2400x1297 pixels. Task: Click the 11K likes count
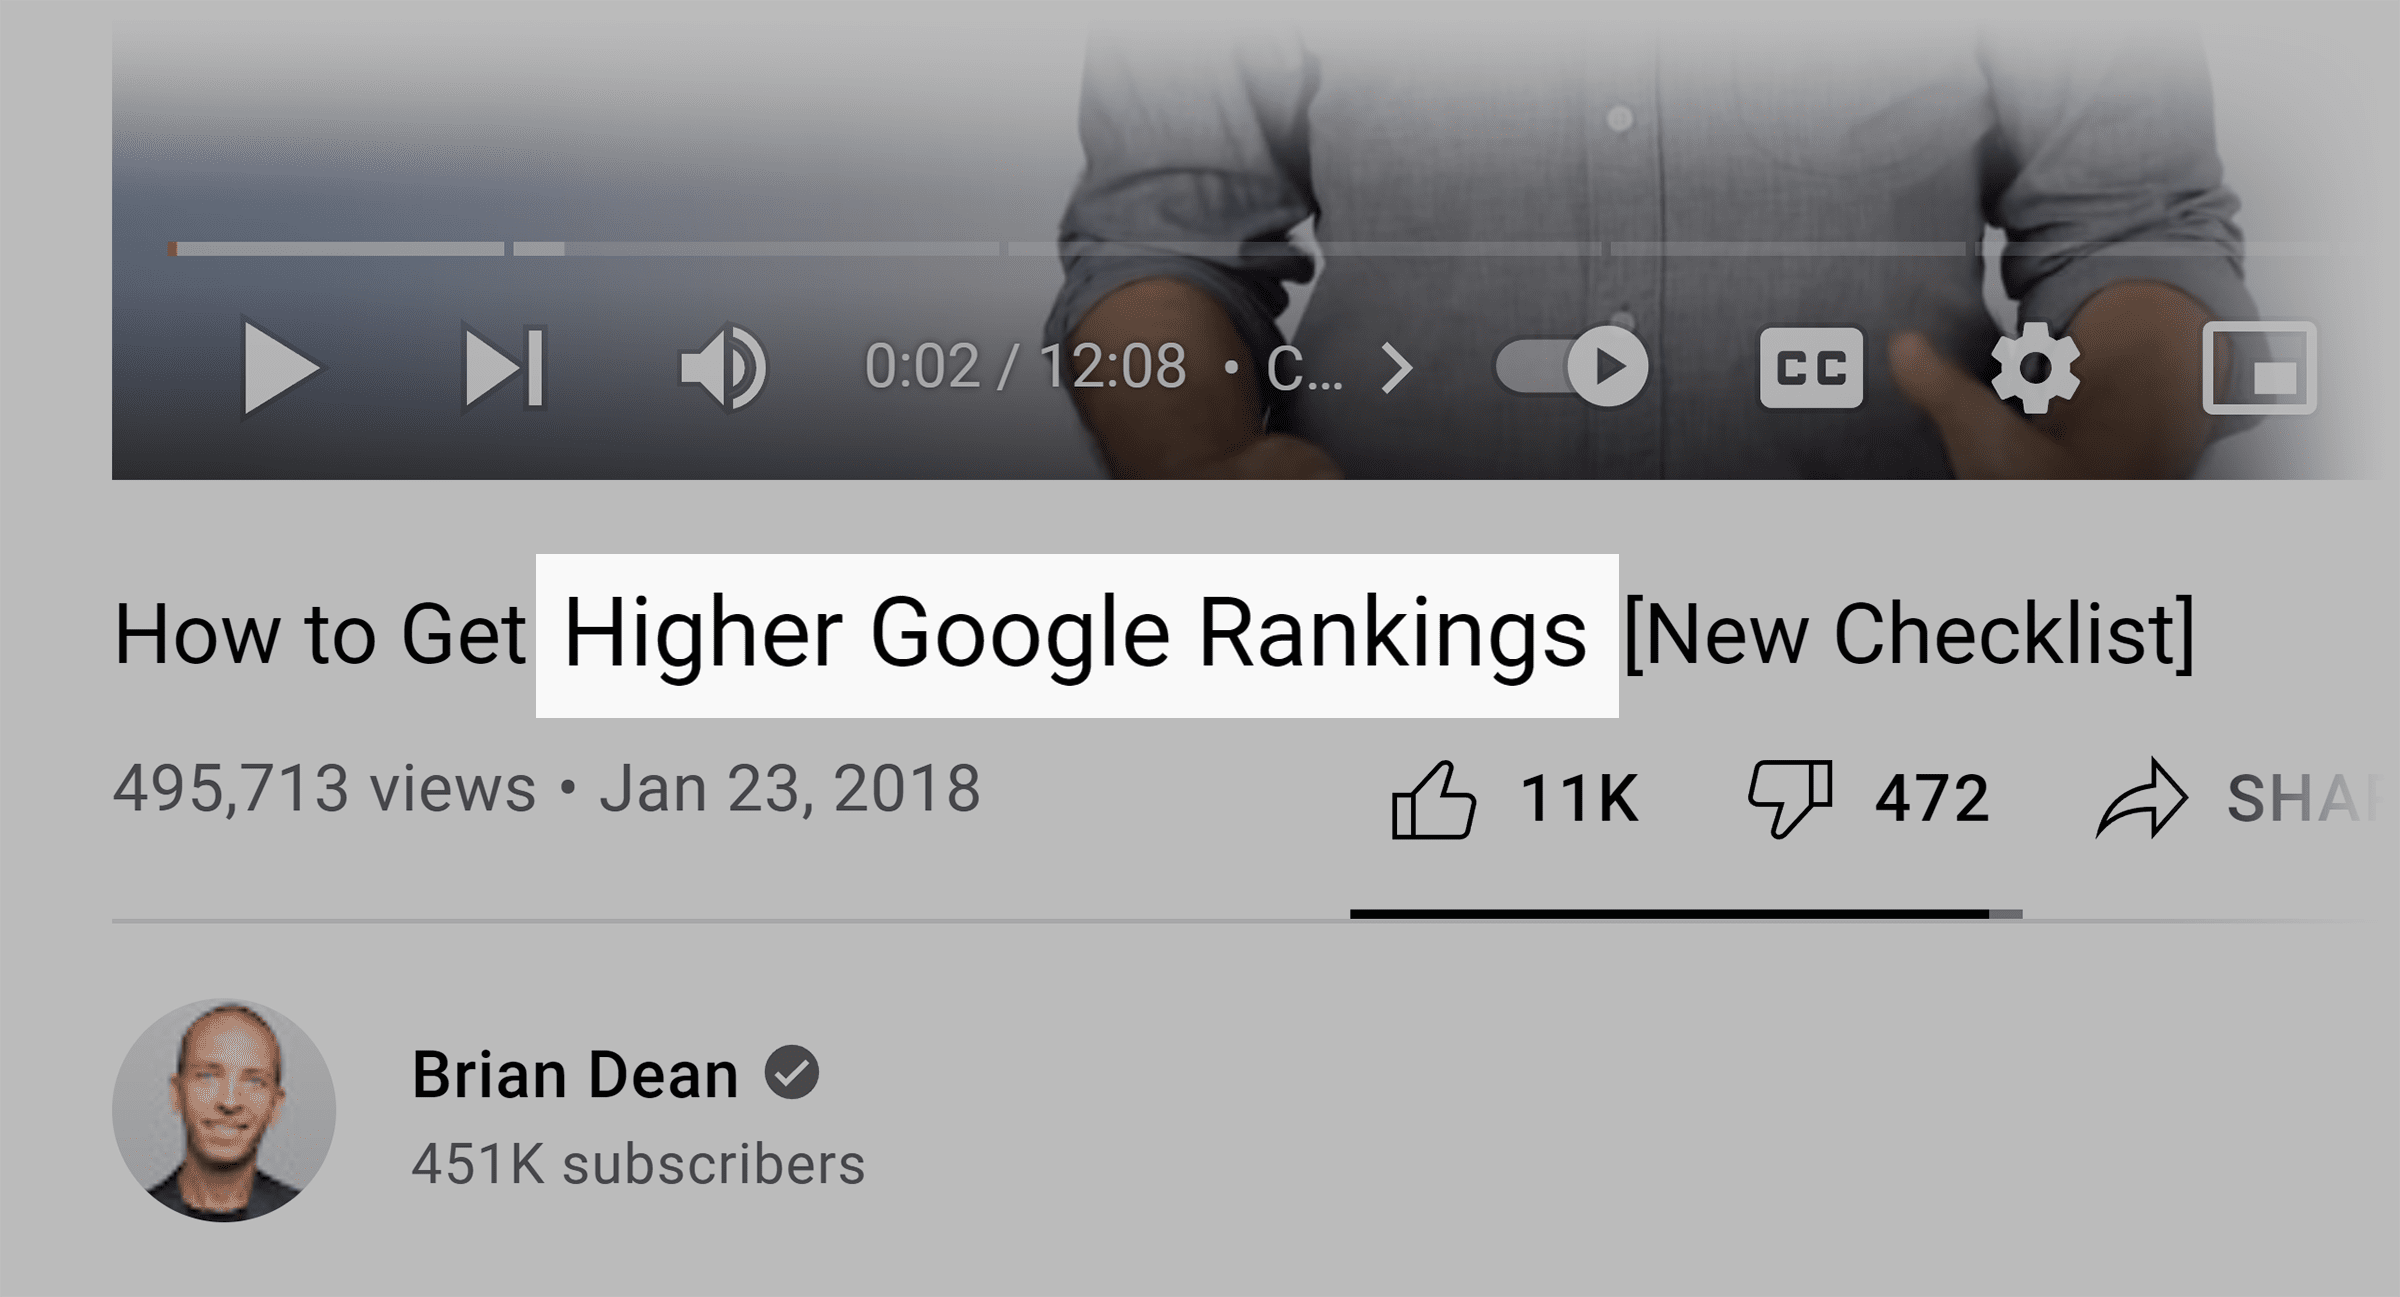[x=1580, y=798]
